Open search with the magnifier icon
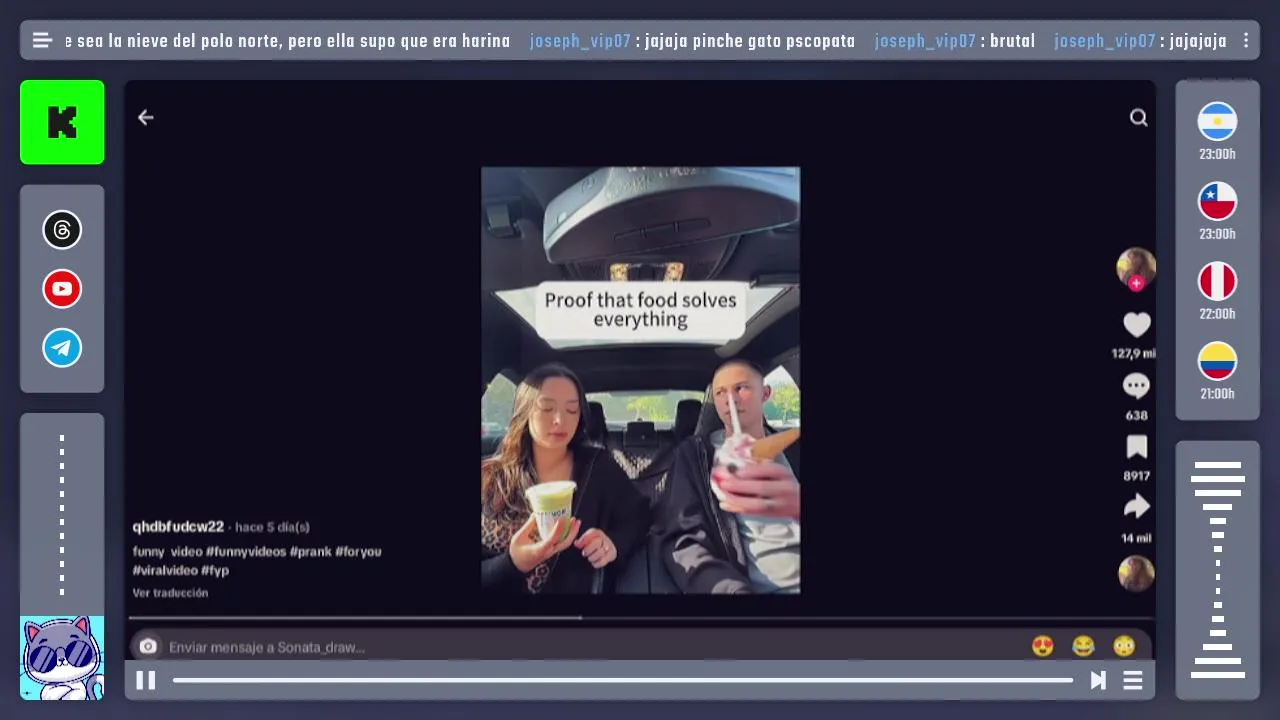This screenshot has height=720, width=1280. tap(1138, 117)
